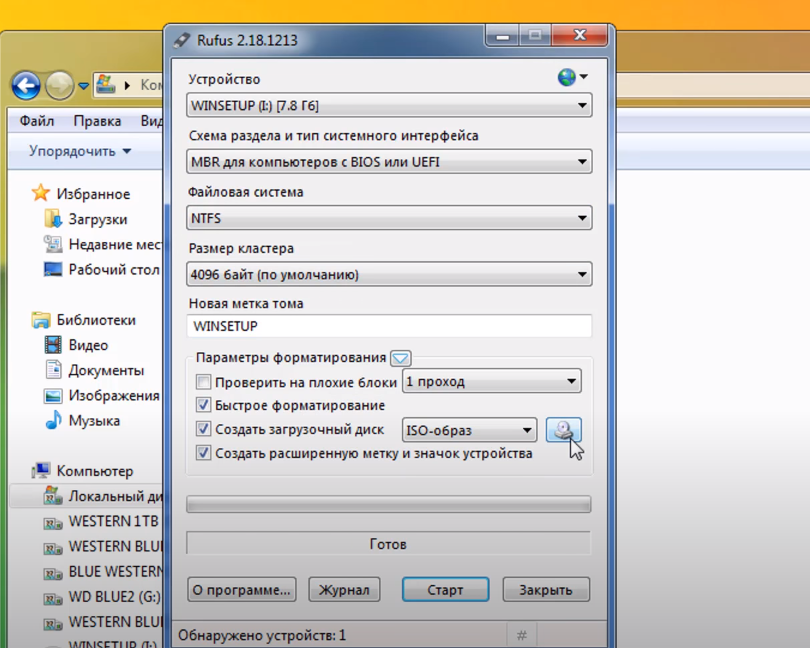Click the Explorer forward navigation button
810x648 pixels.
(x=59, y=85)
